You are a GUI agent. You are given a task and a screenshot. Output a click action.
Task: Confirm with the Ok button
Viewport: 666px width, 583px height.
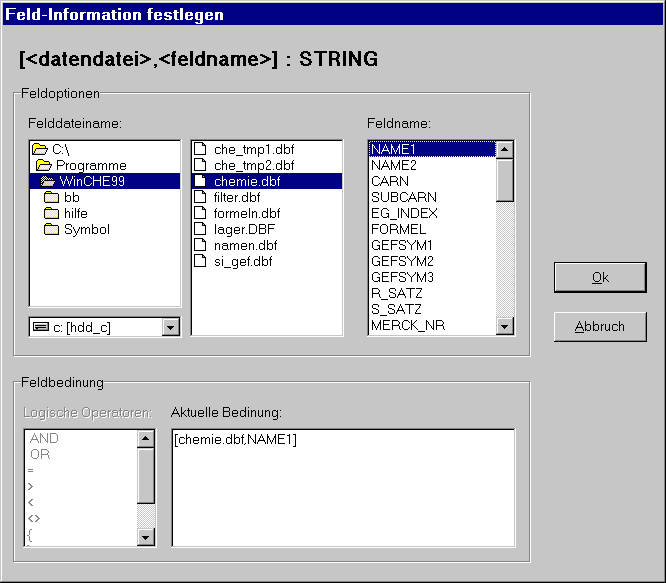pos(600,278)
